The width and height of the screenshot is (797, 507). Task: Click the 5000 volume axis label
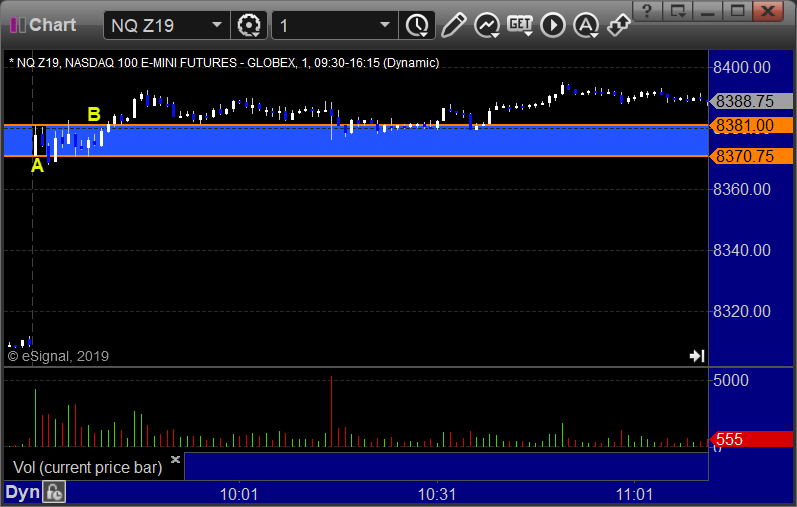tap(730, 380)
